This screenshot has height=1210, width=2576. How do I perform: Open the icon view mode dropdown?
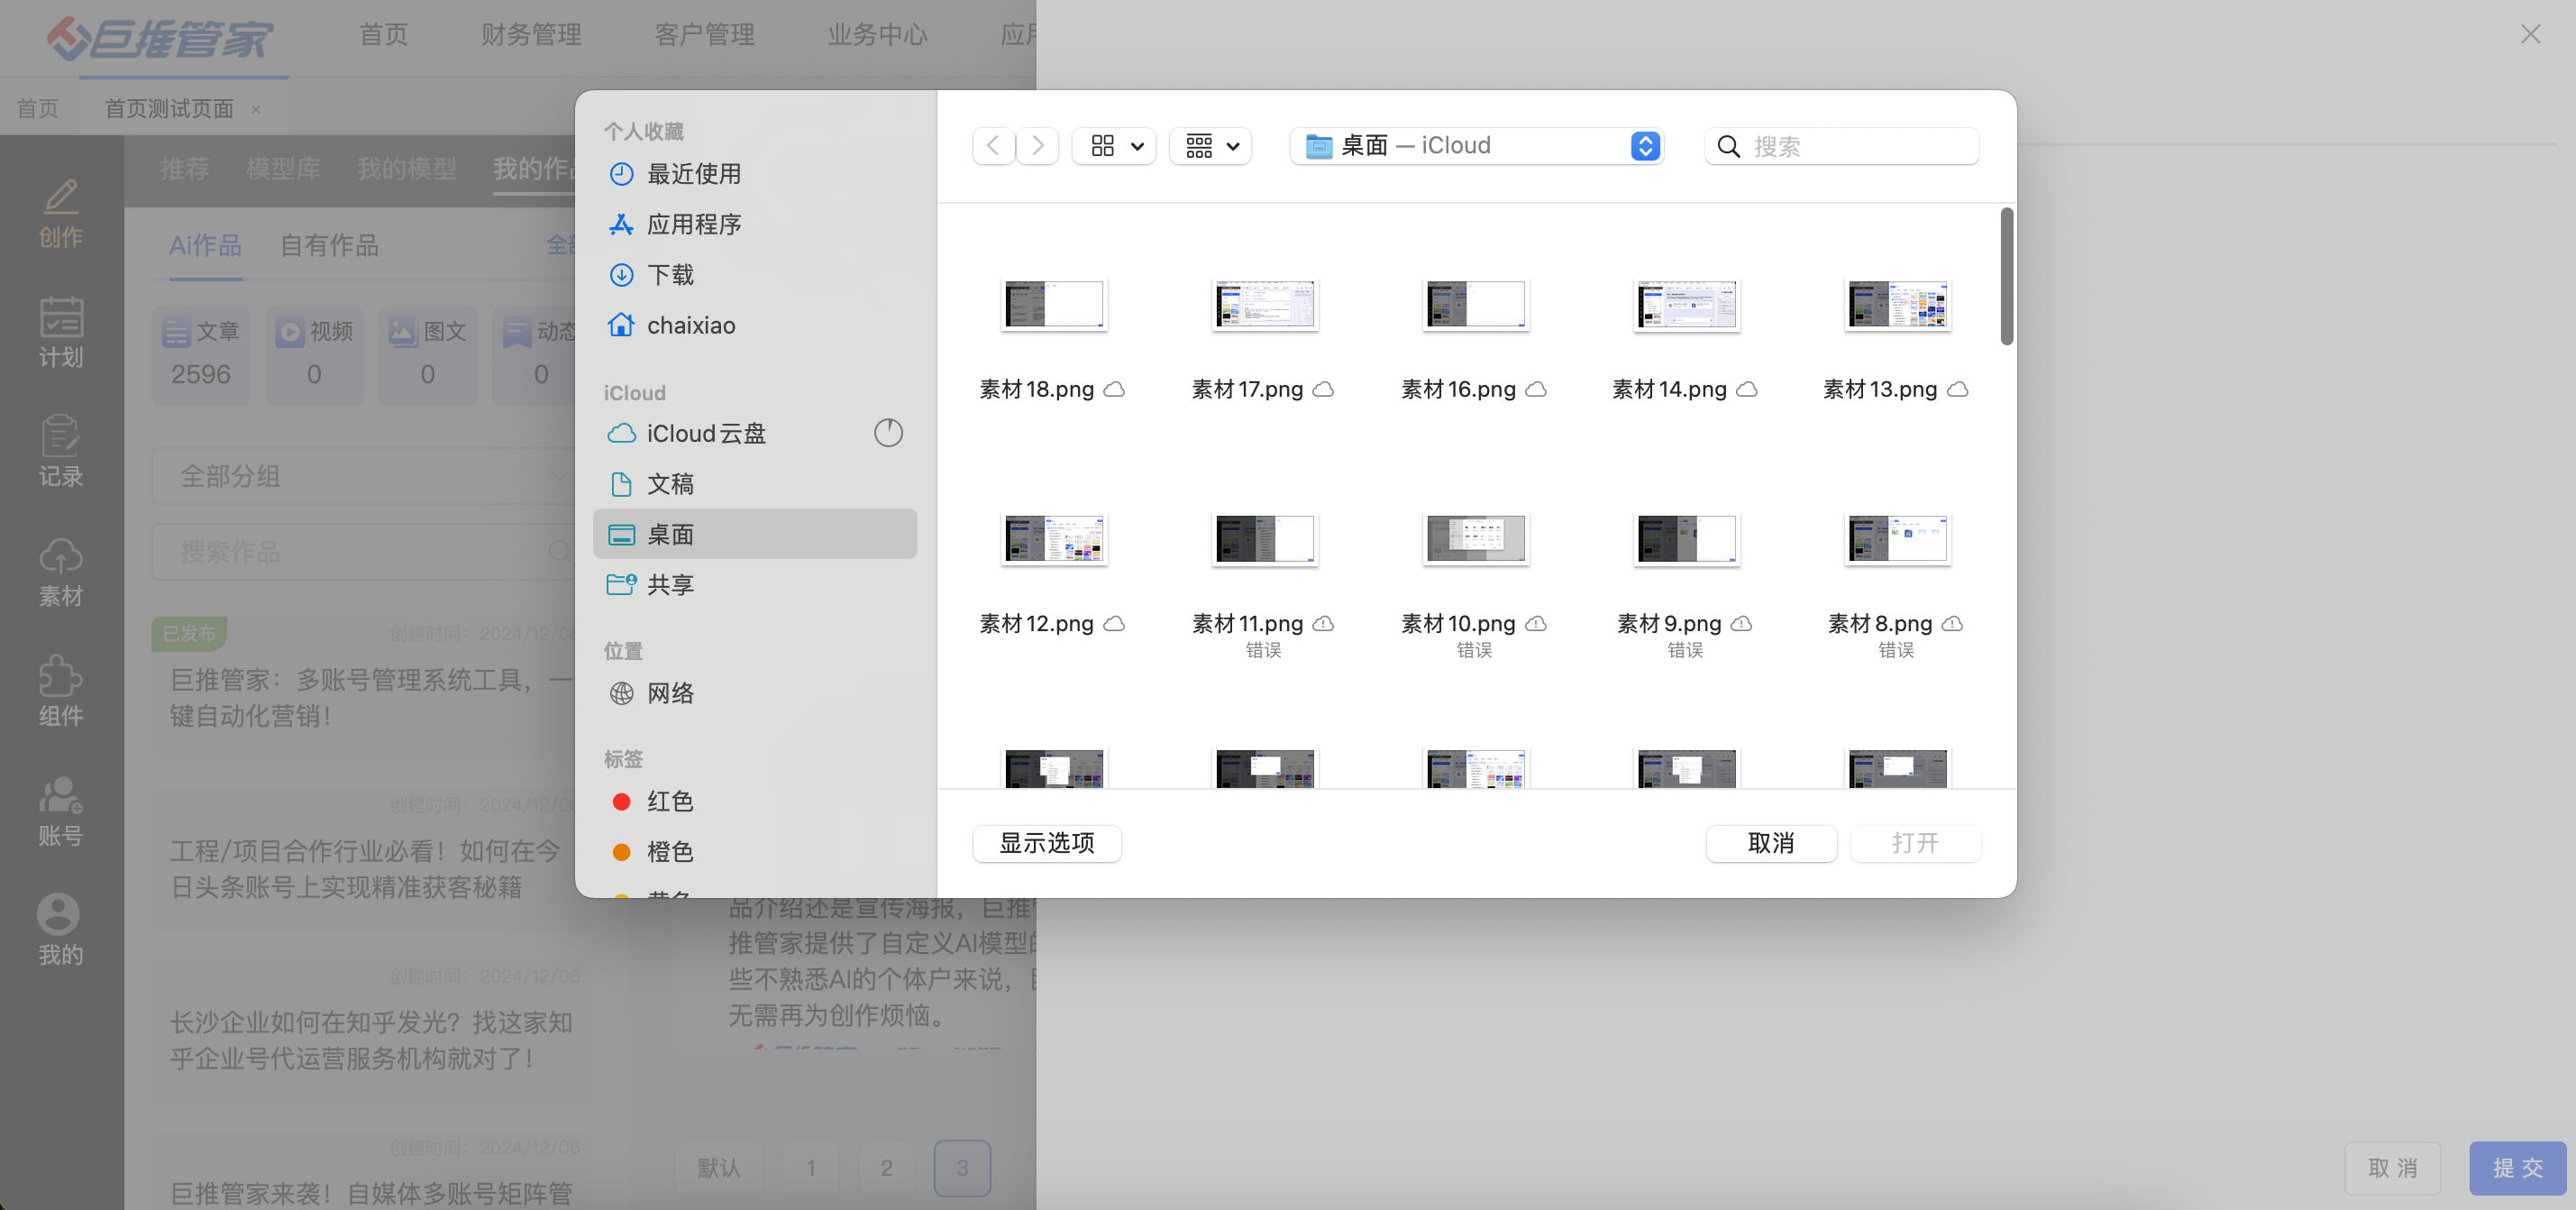[x=1114, y=146]
